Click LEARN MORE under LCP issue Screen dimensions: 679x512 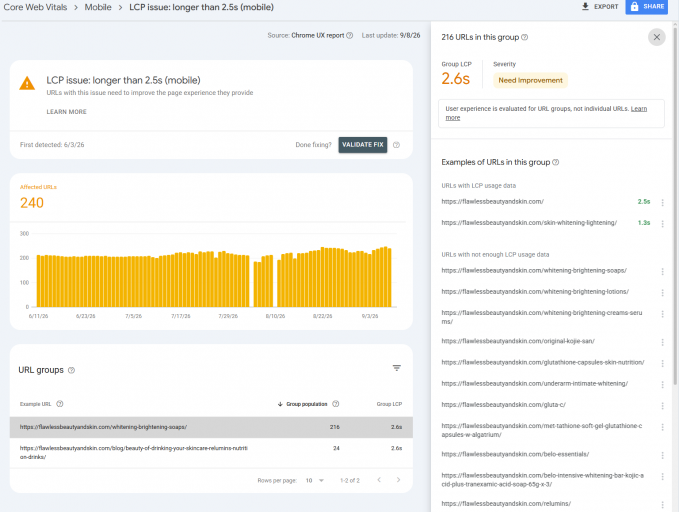67,112
